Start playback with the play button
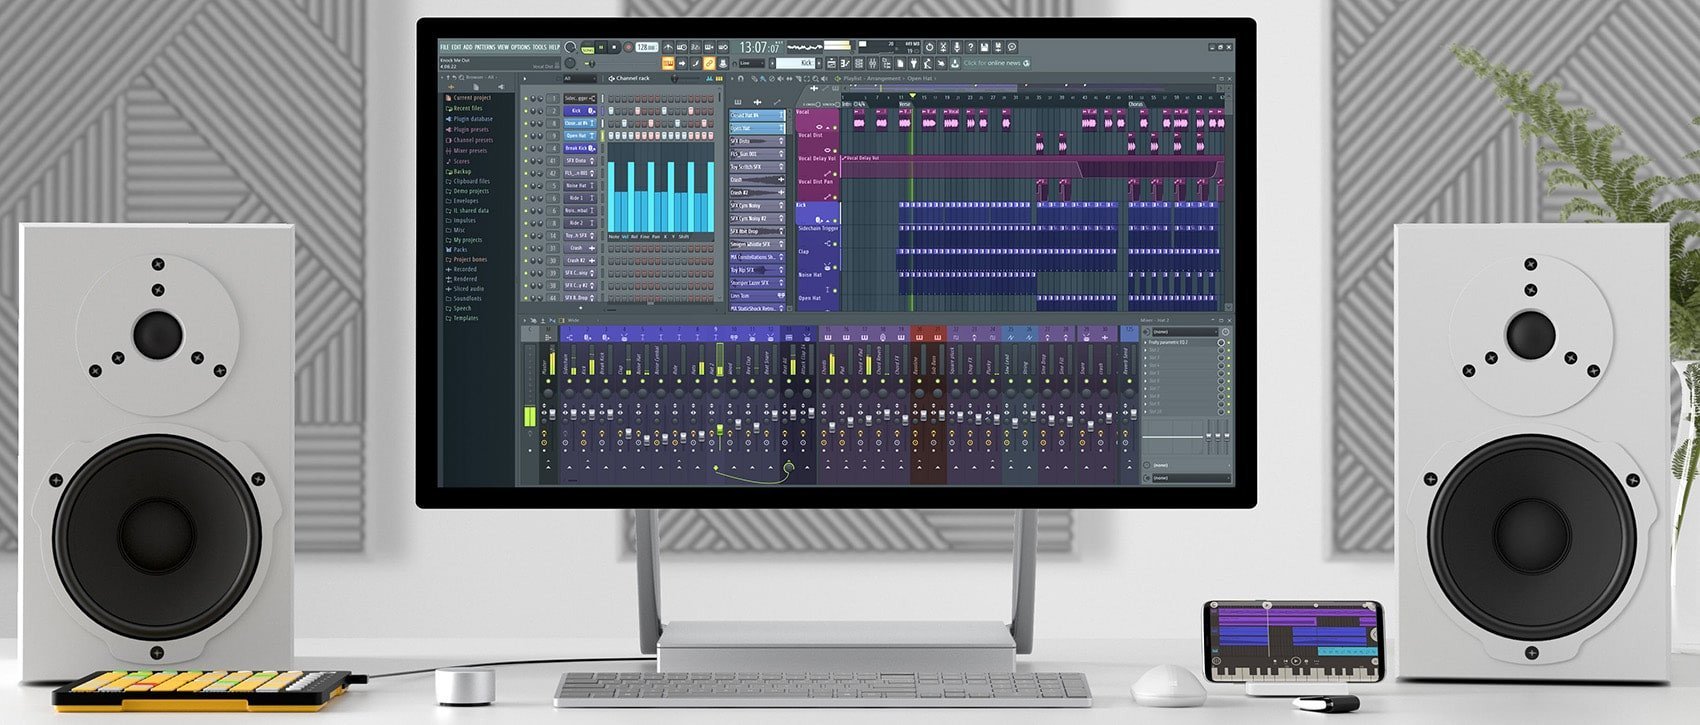Viewport: 1700px width, 725px height. (601, 47)
